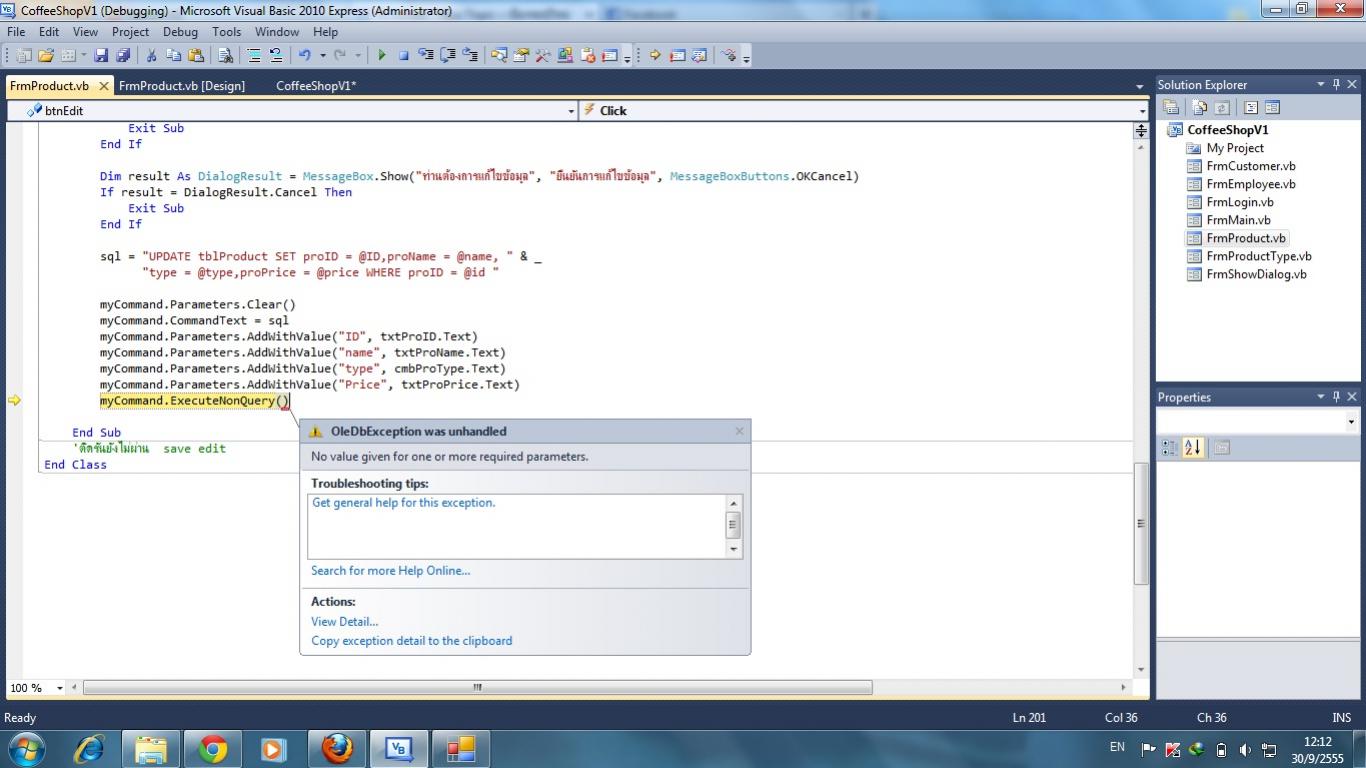The height and width of the screenshot is (768, 1366).
Task: Click the Open File toolbar icon
Action: 46,56
